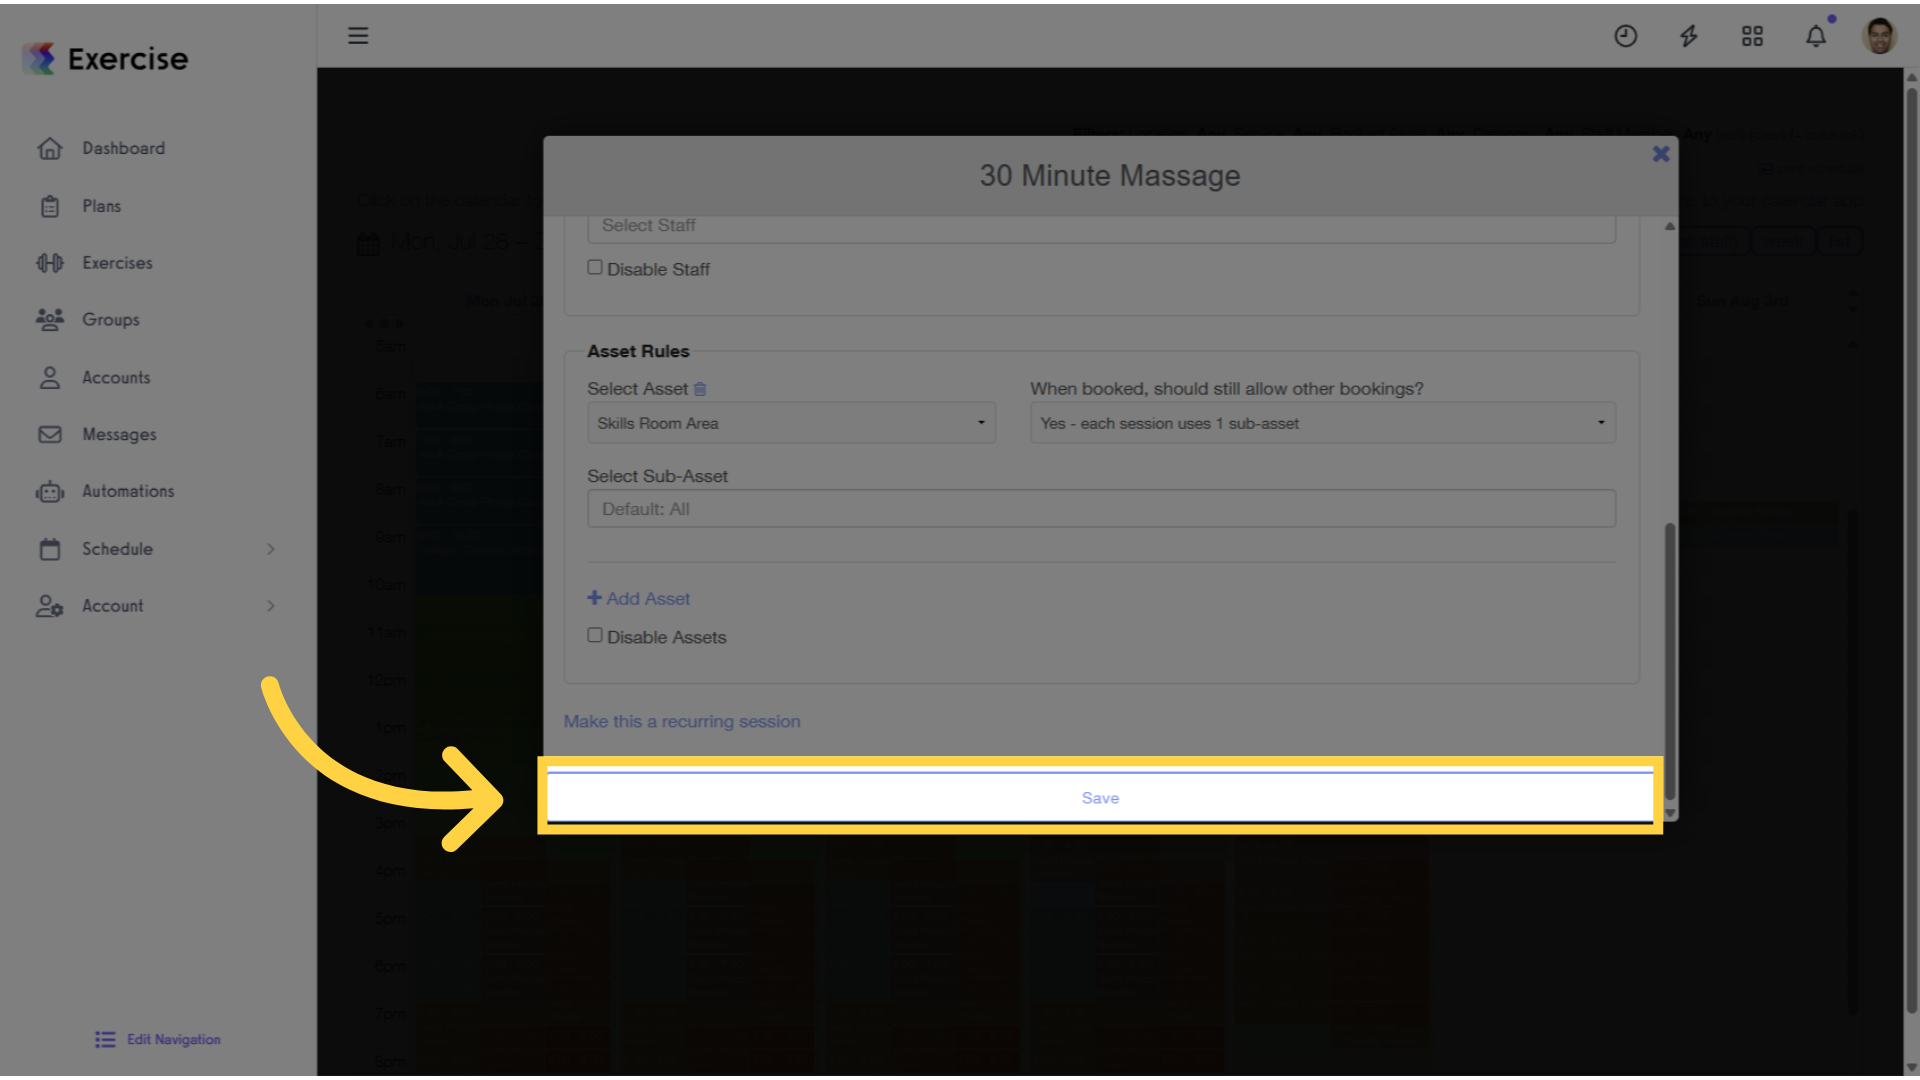Open the sub-asset booking rule dropdown

tap(1323, 423)
